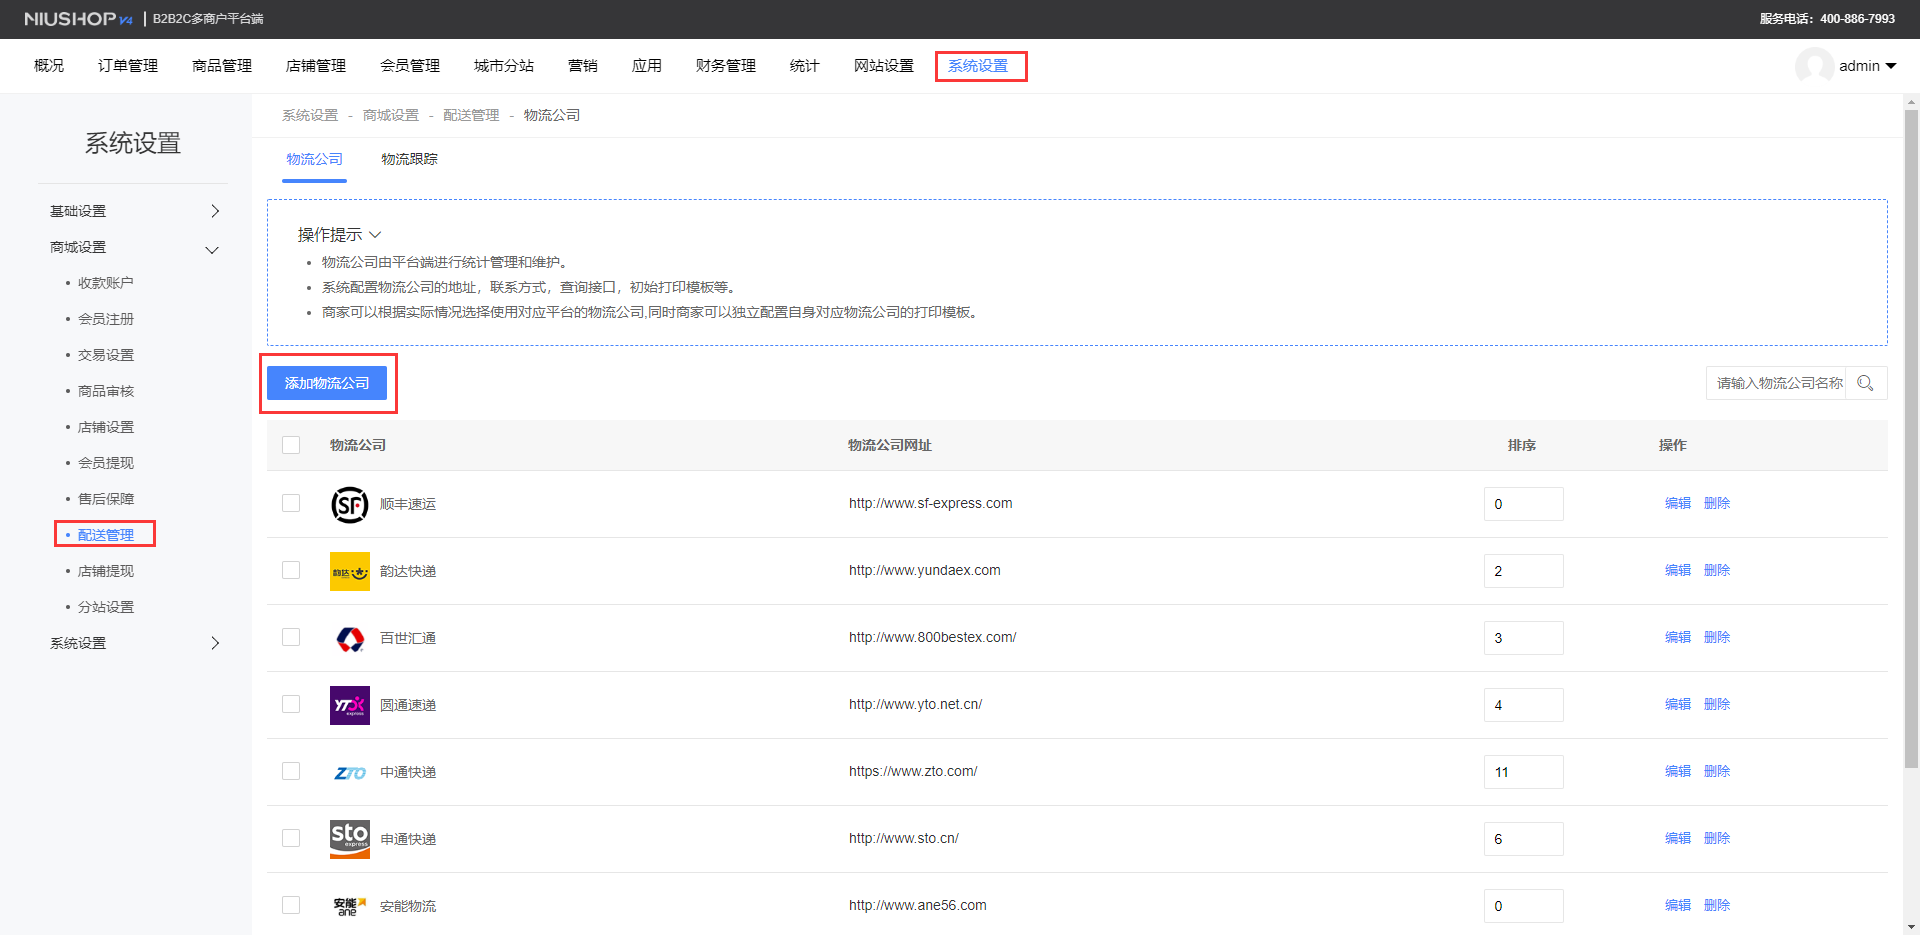Edit the 顺丰速运 entry

tap(1678, 503)
